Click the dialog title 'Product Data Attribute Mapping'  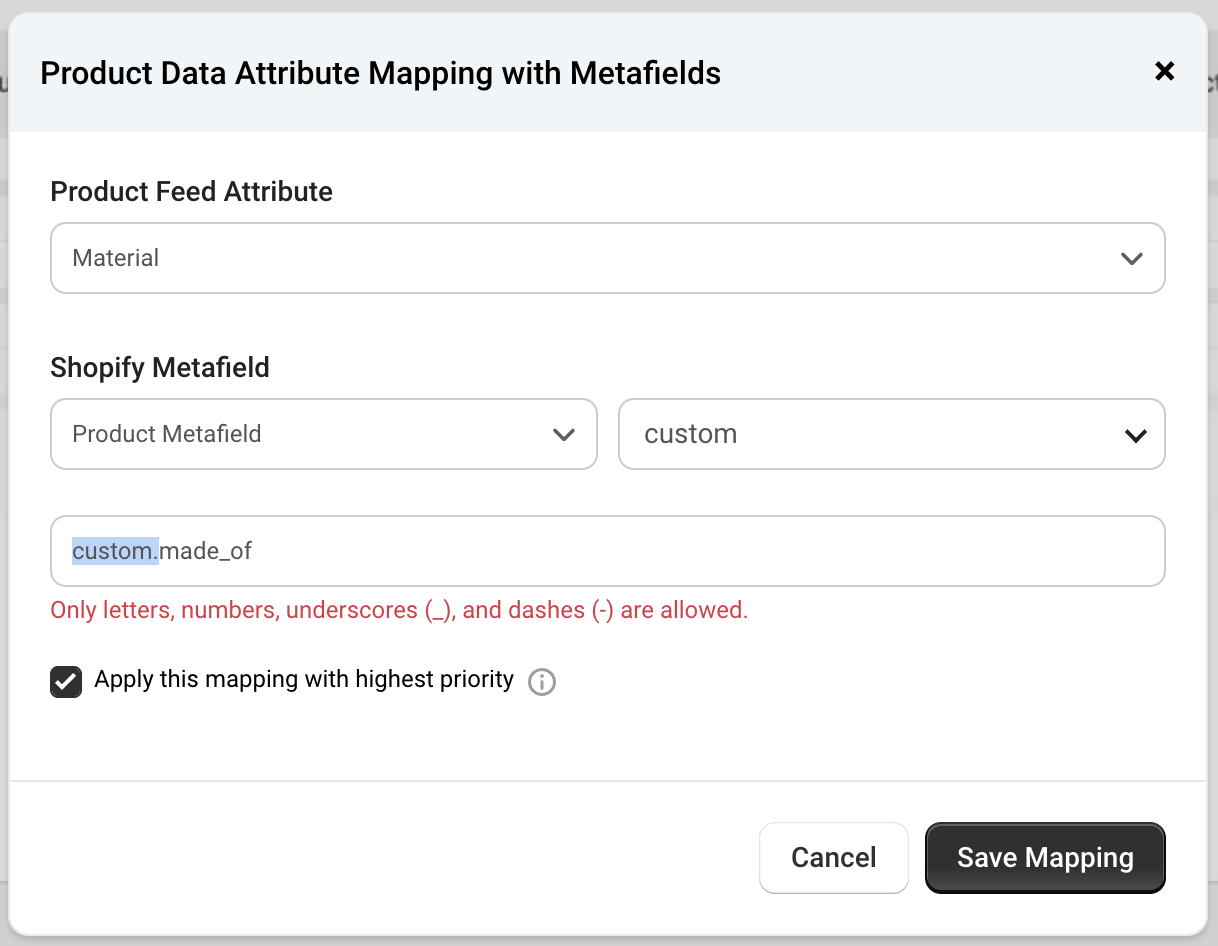(380, 73)
